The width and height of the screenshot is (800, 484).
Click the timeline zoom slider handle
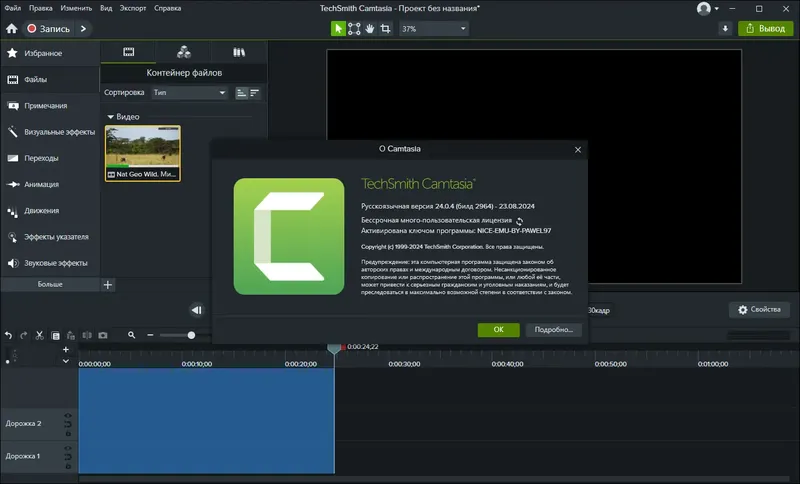[x=191, y=335]
